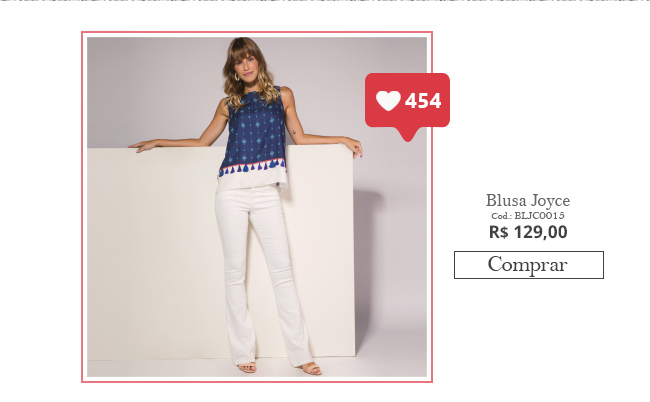Click the model's white flared pants

pos(259,274)
